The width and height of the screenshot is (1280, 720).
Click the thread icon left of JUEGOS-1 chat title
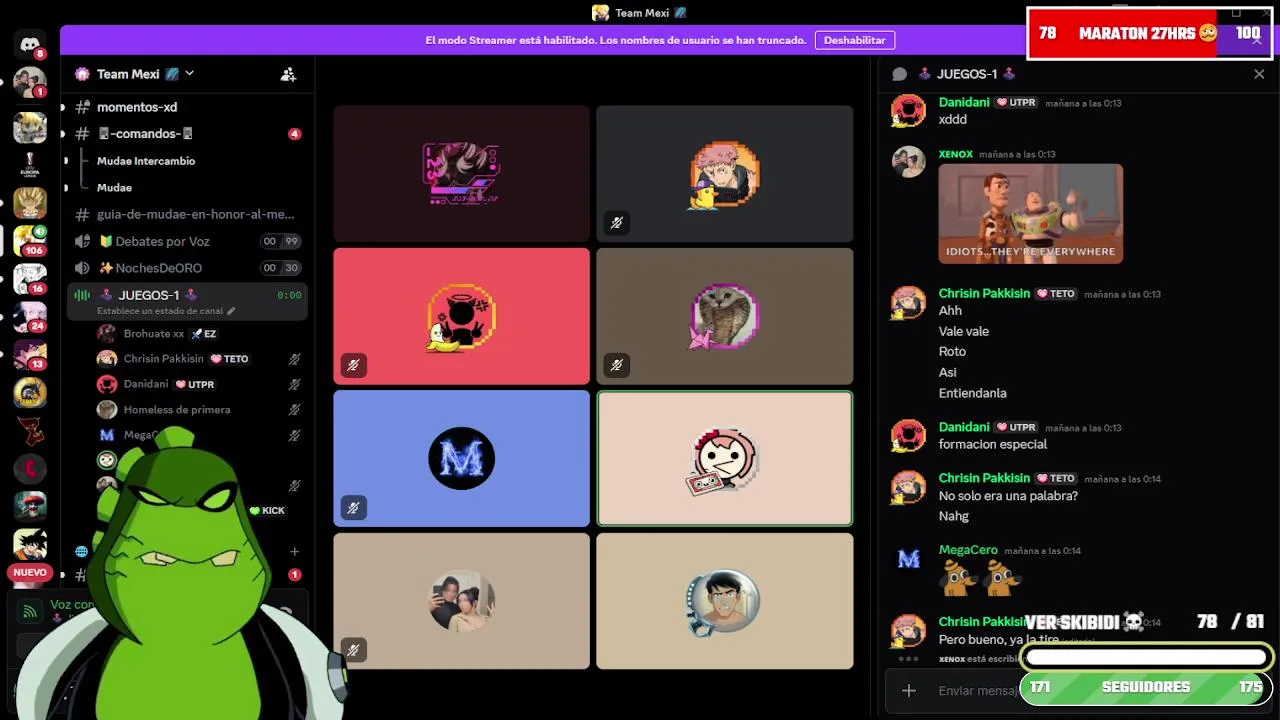point(899,74)
